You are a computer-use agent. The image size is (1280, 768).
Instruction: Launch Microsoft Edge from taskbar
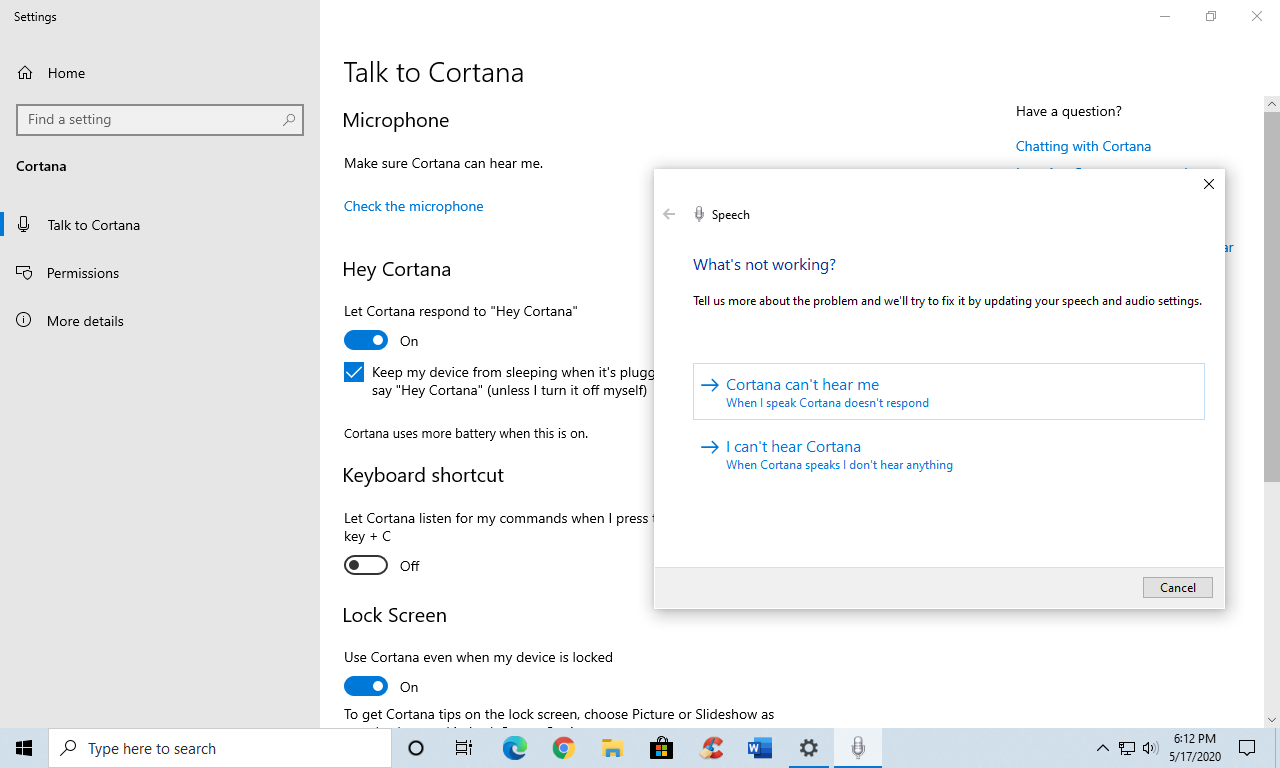coord(514,748)
